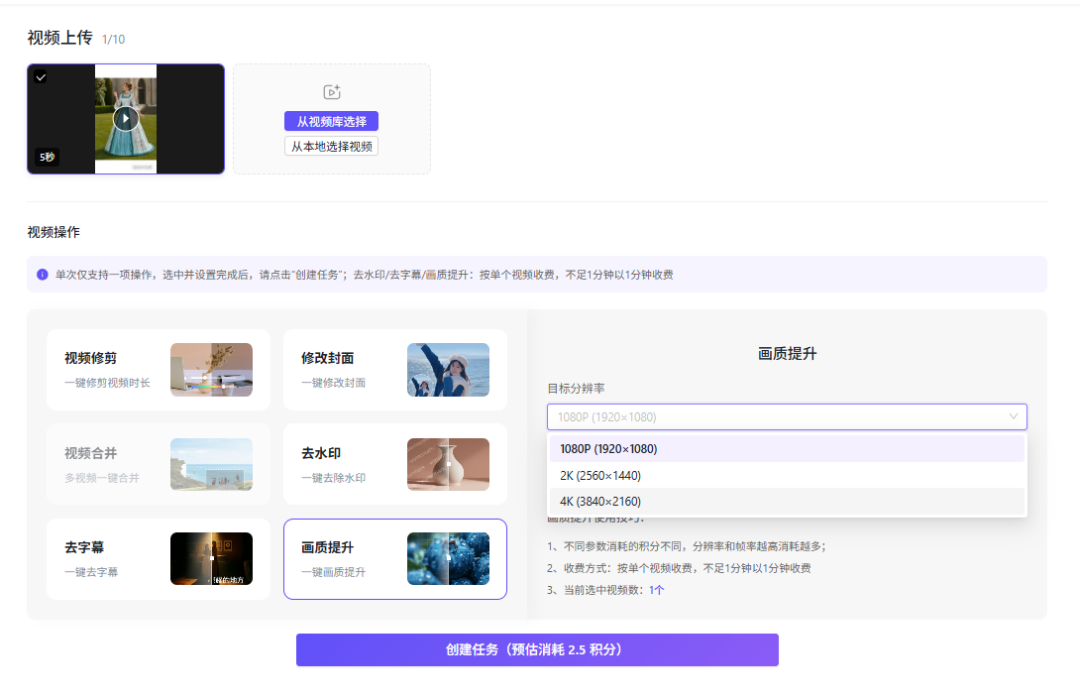This screenshot has width=1080, height=698.
Task: Click the 去字幕 preview thumbnail
Action: point(211,559)
